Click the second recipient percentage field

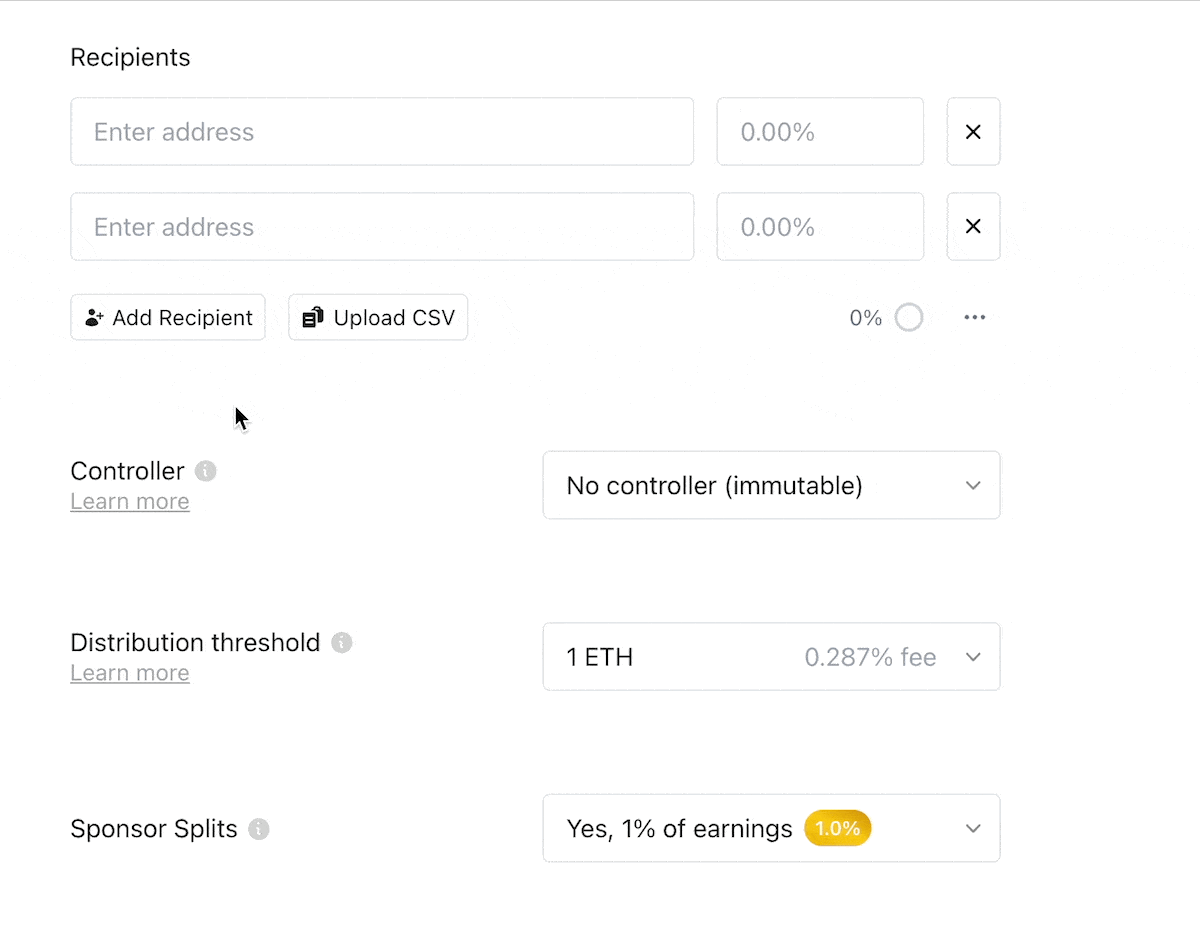(820, 227)
